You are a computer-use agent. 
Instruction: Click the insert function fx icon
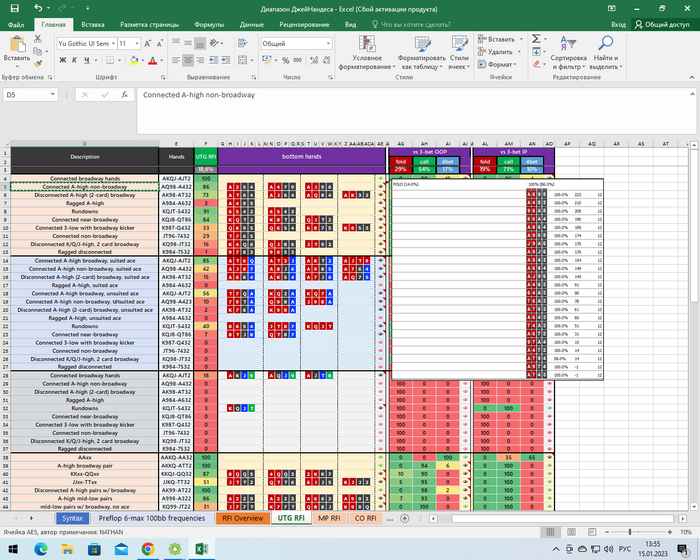[x=125, y=95]
